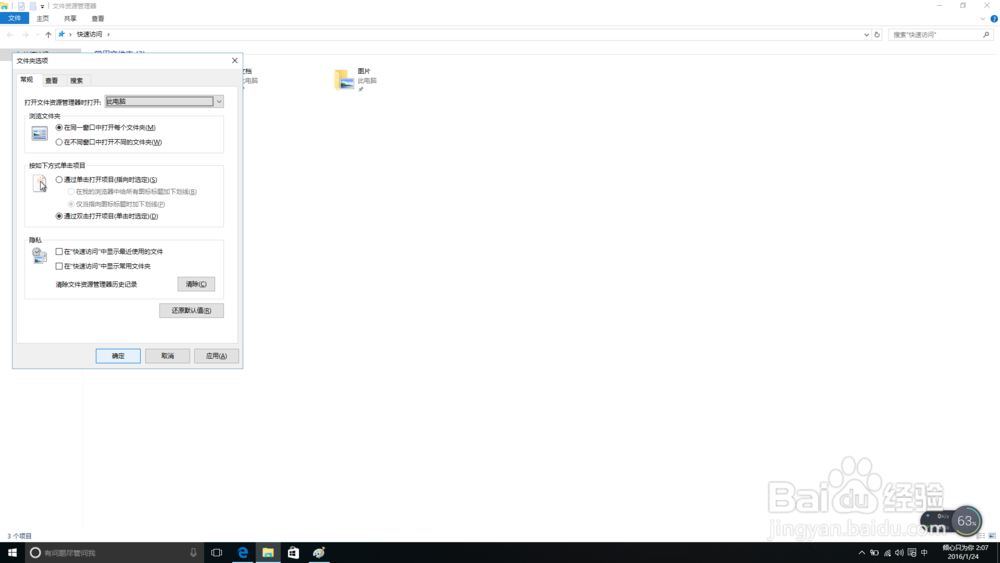
Task: Open the 主页 ribbon tab
Action: [43, 18]
